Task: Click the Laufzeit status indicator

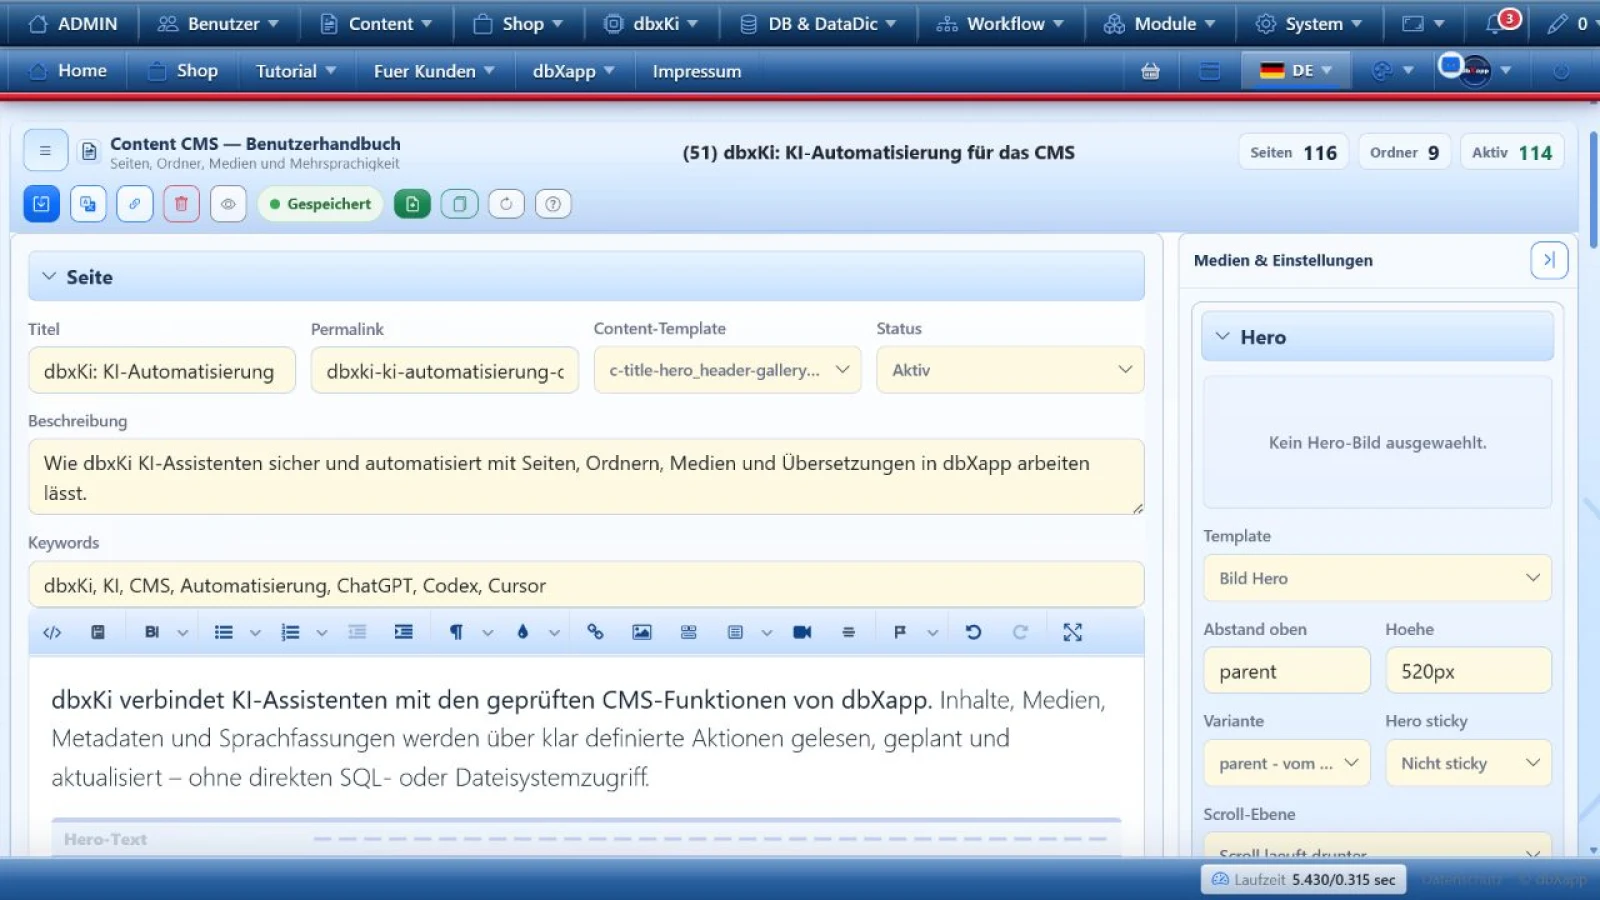Action: pyautogui.click(x=1304, y=880)
